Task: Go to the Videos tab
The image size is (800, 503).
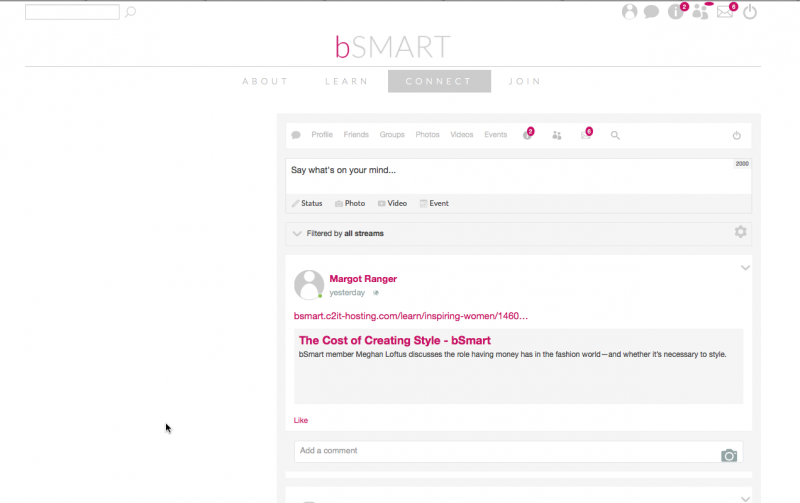Action: pos(462,135)
